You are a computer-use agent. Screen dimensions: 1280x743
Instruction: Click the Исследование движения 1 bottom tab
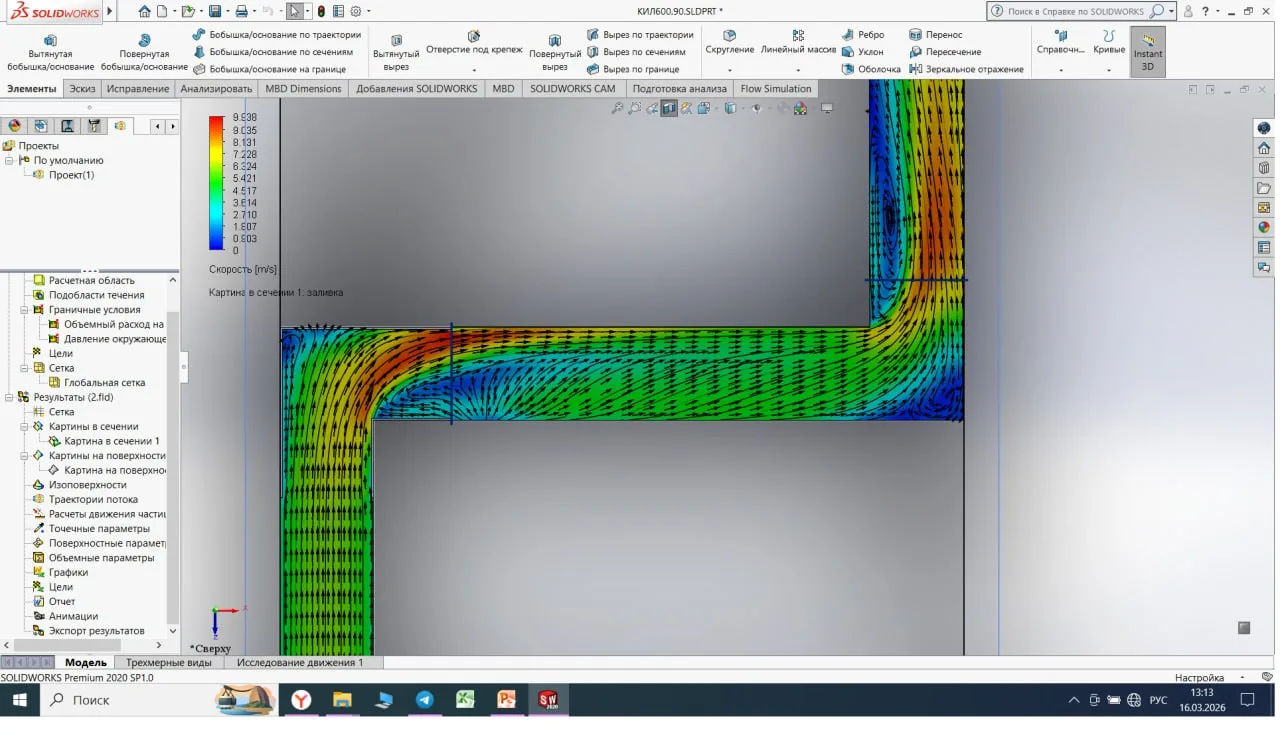300,662
